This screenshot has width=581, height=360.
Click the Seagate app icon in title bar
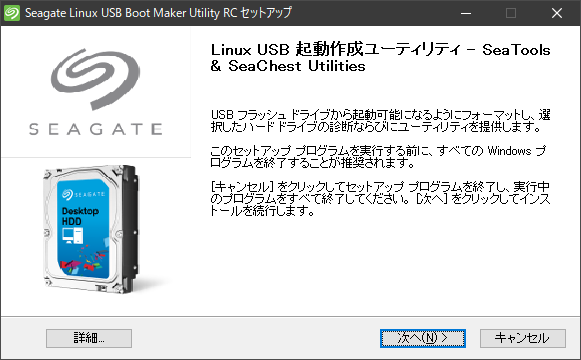click(x=12, y=13)
